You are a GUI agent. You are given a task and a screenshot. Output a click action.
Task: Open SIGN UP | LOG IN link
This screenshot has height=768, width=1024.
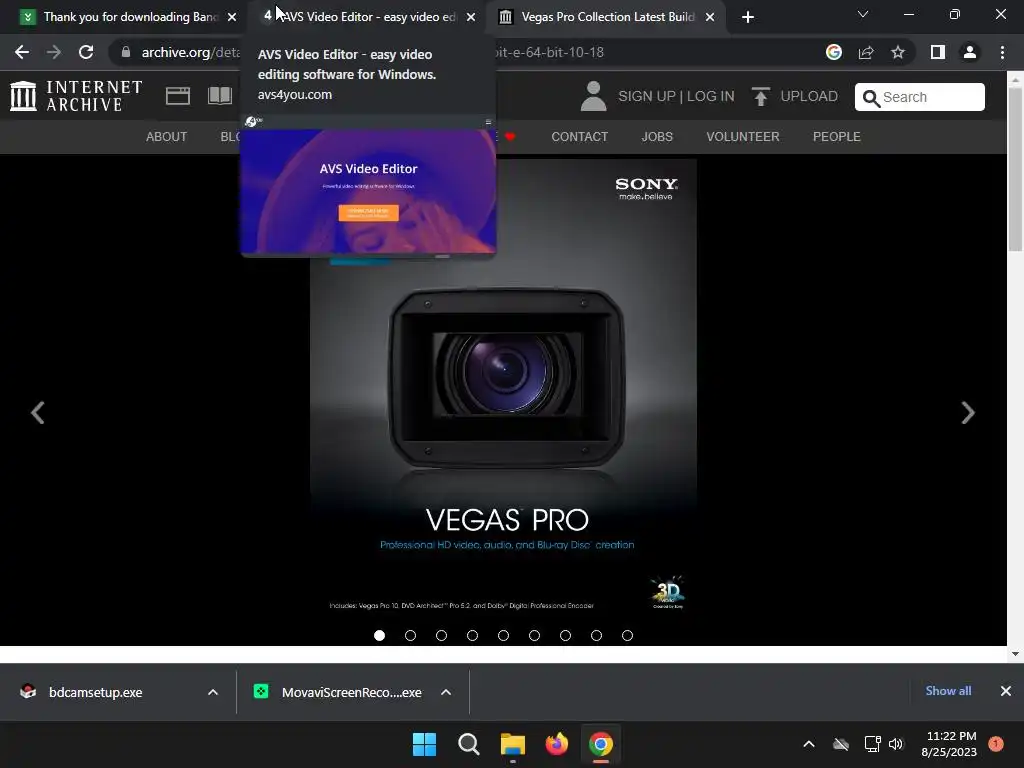(x=676, y=97)
